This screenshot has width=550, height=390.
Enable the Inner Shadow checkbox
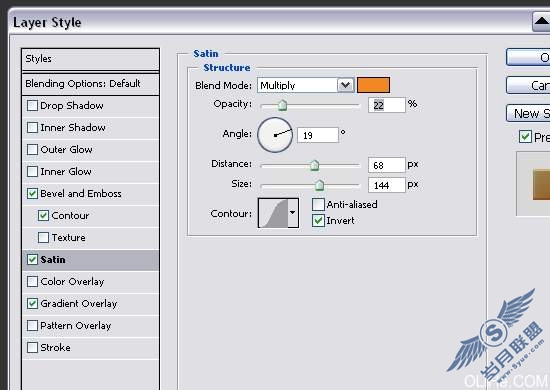click(32, 128)
